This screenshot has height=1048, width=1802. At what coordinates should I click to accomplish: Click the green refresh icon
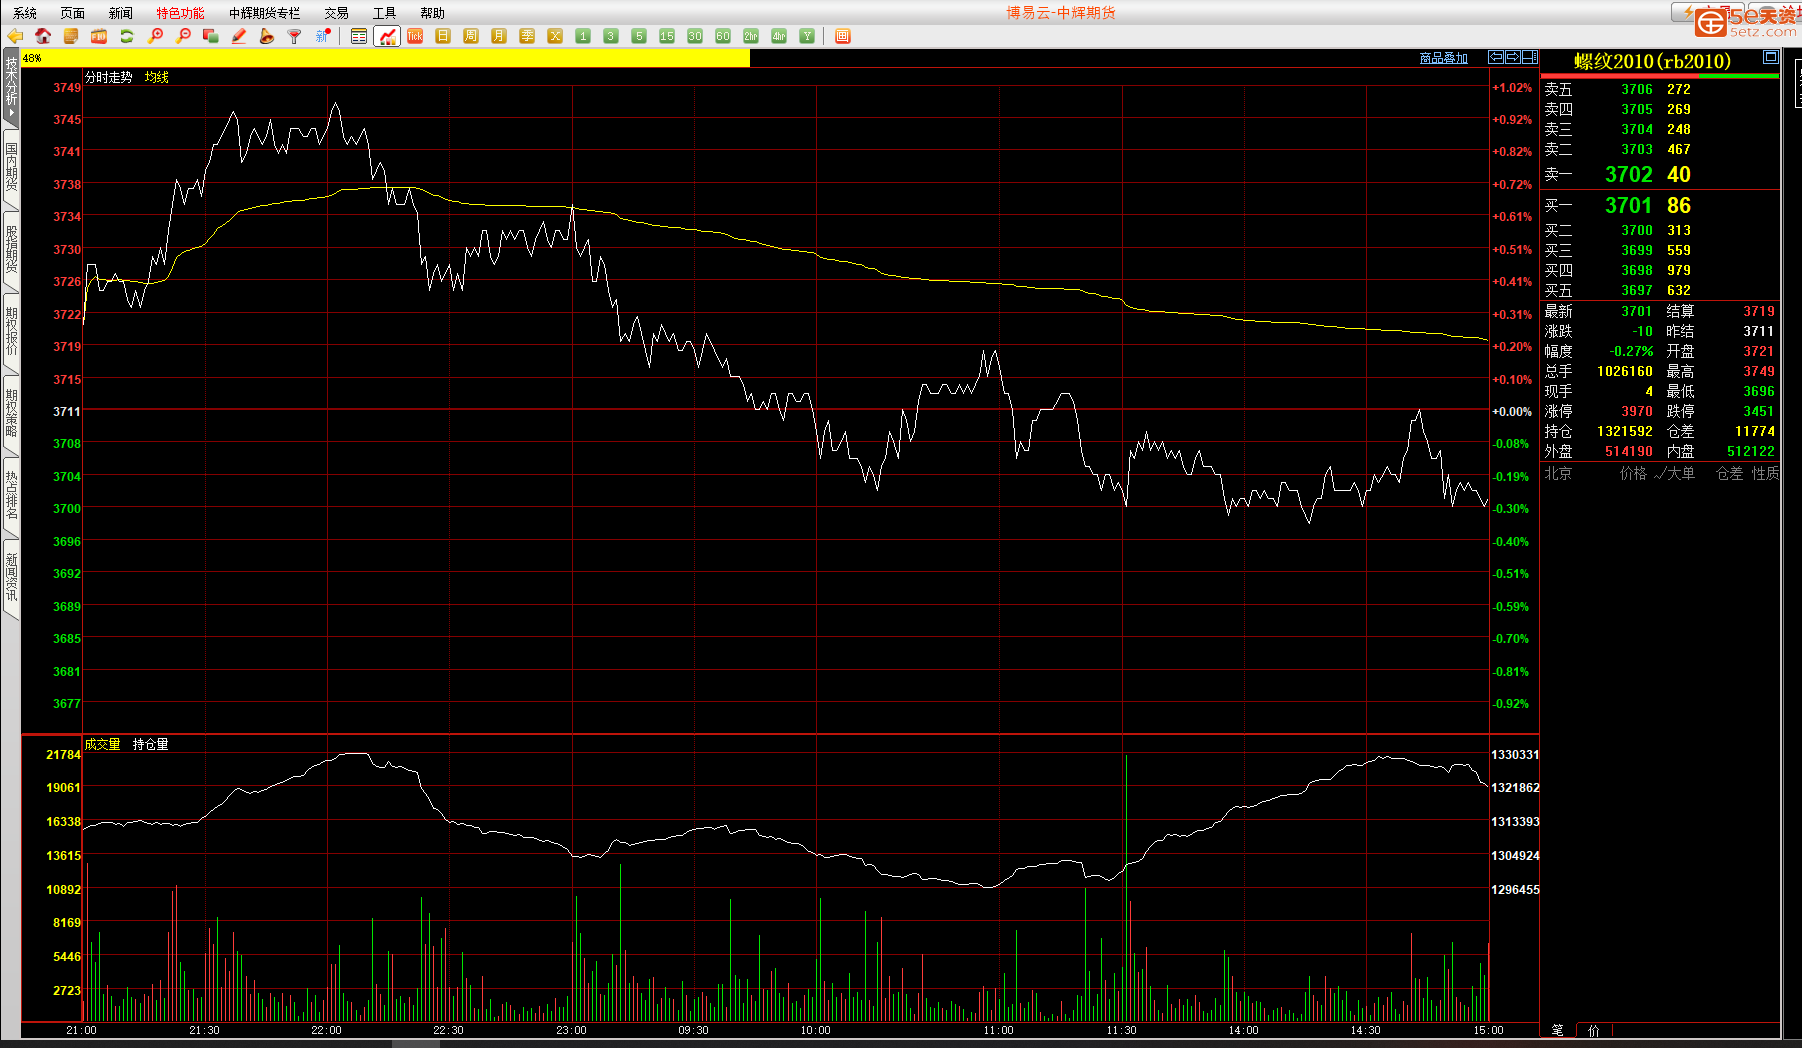coord(127,36)
